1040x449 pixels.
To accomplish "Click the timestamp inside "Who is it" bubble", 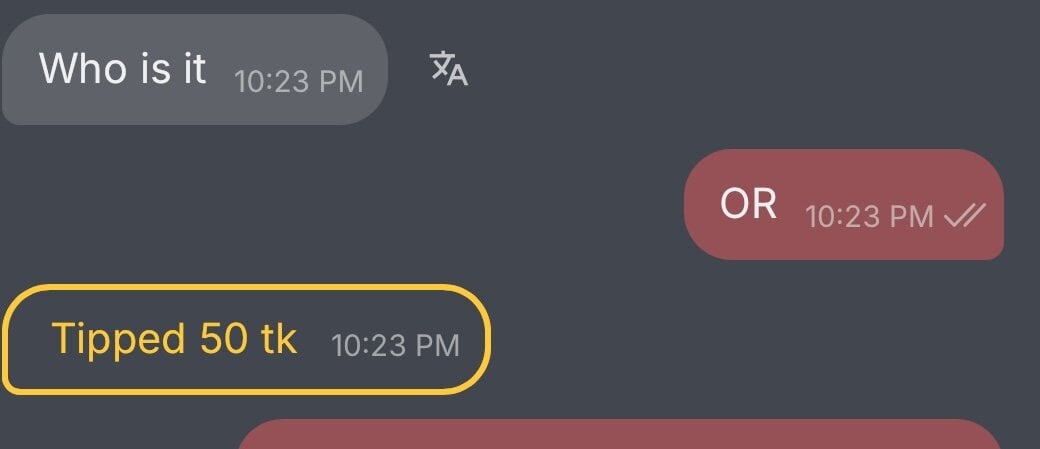I will point(298,82).
